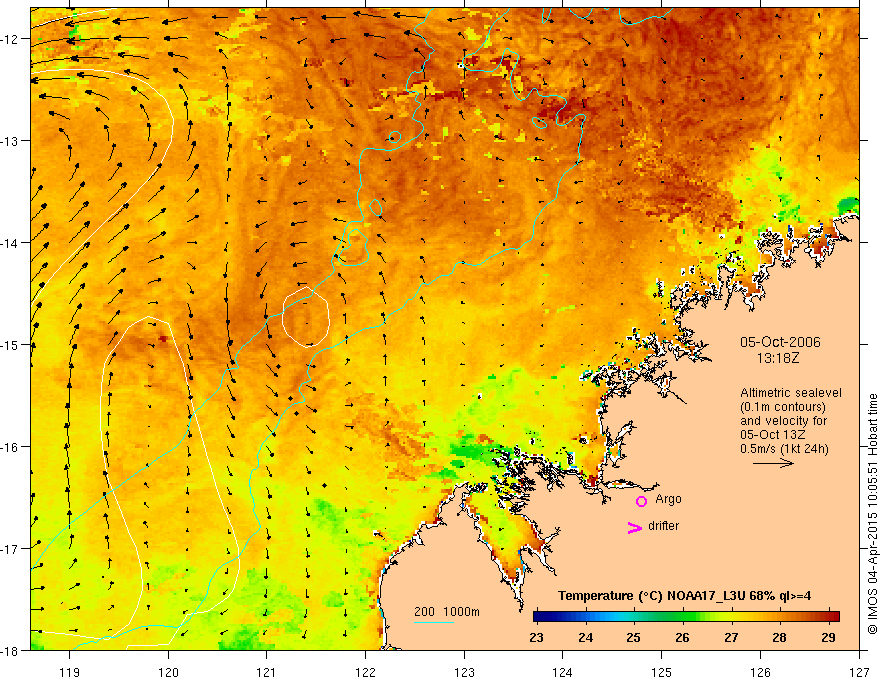Click the IMOS copyright timestamp text
880x680 pixels.
[873, 514]
